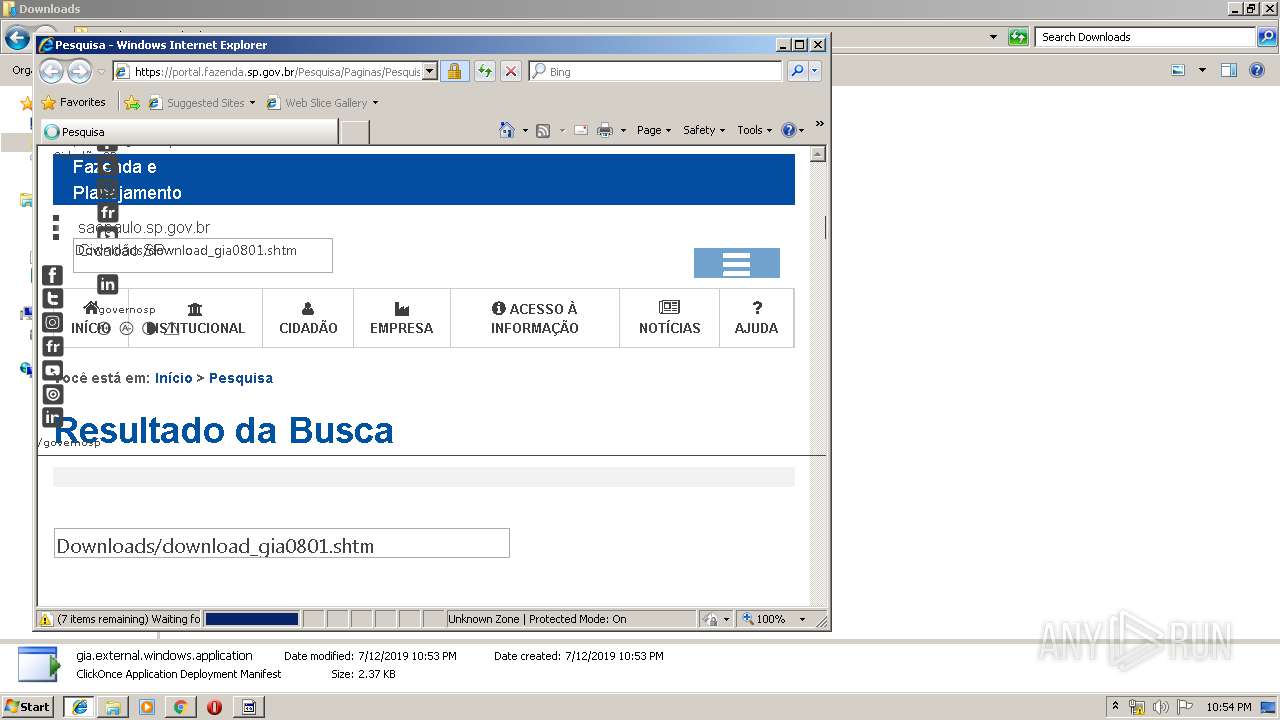Click the Add to Favorites bar icon
1280x720 pixels.
click(x=132, y=102)
